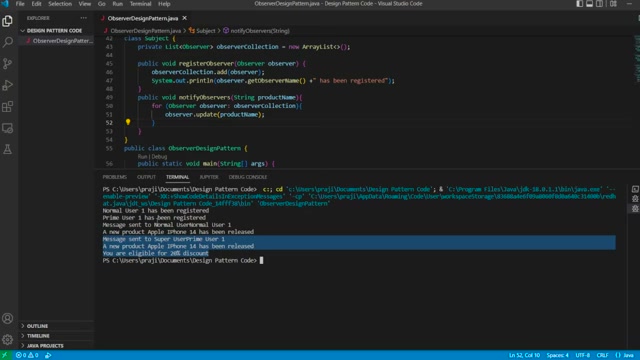Open the Run and Debug view
640x360 pixels.
(7, 85)
